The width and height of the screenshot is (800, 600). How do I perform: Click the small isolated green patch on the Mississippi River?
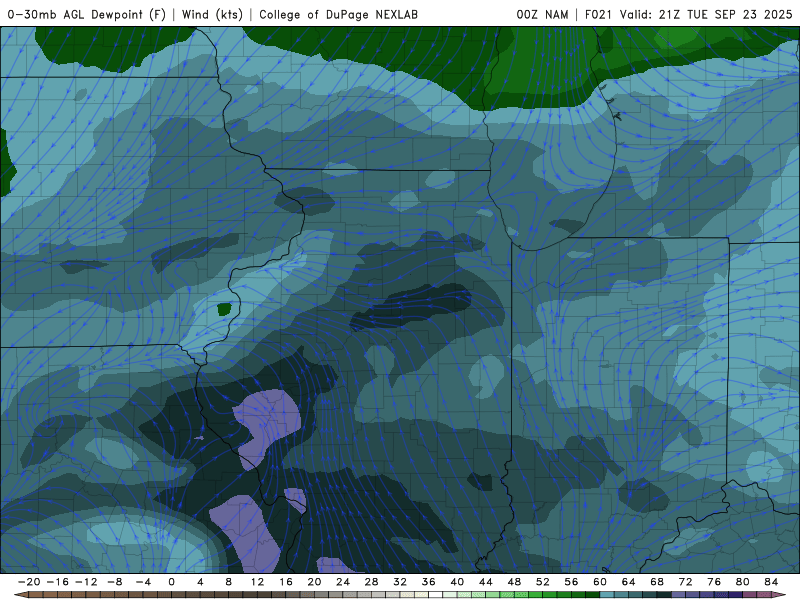[224, 309]
